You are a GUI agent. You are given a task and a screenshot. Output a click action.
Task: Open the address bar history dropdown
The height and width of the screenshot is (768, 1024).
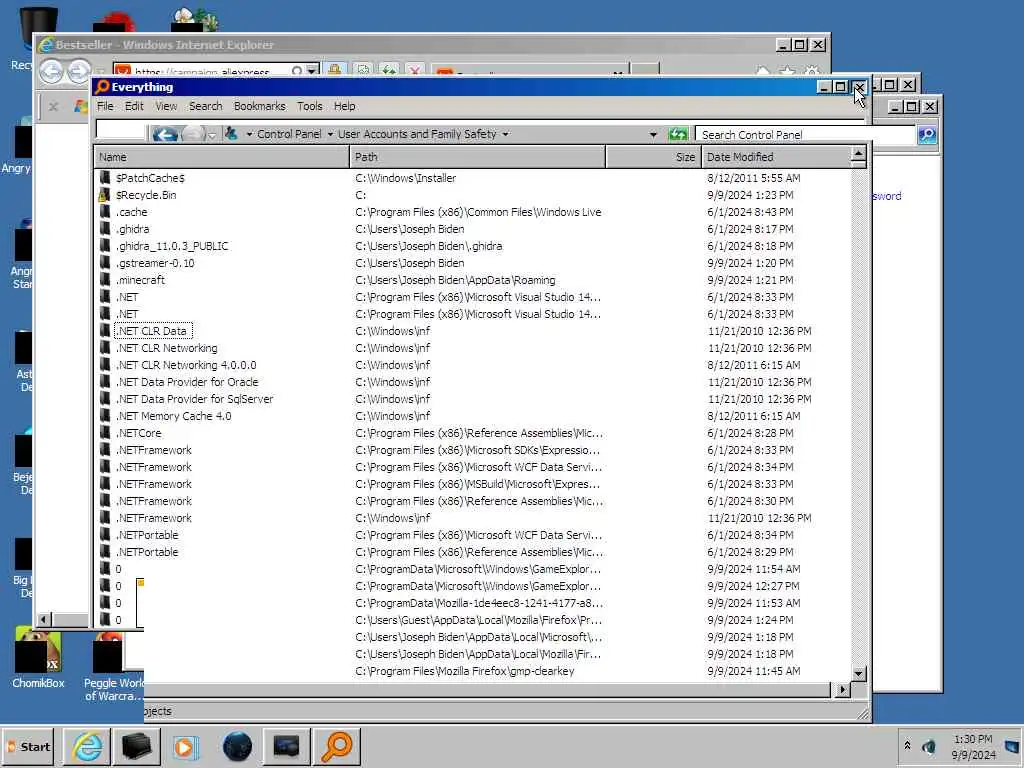pos(653,135)
